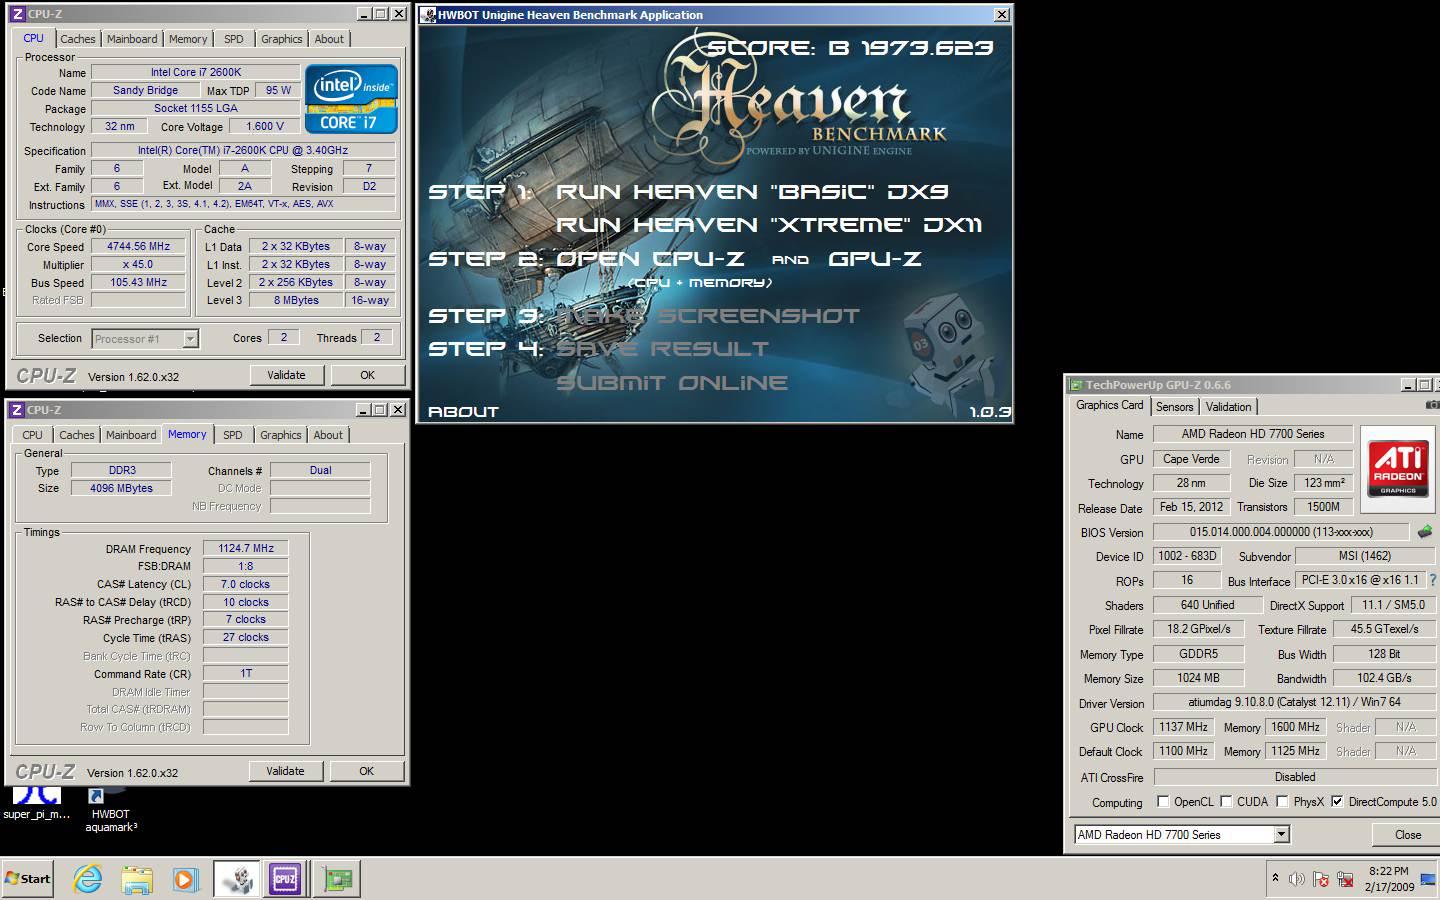The width and height of the screenshot is (1440, 900).
Task: Click the Intel Core i7 logo in CPU-Z
Action: (351, 99)
